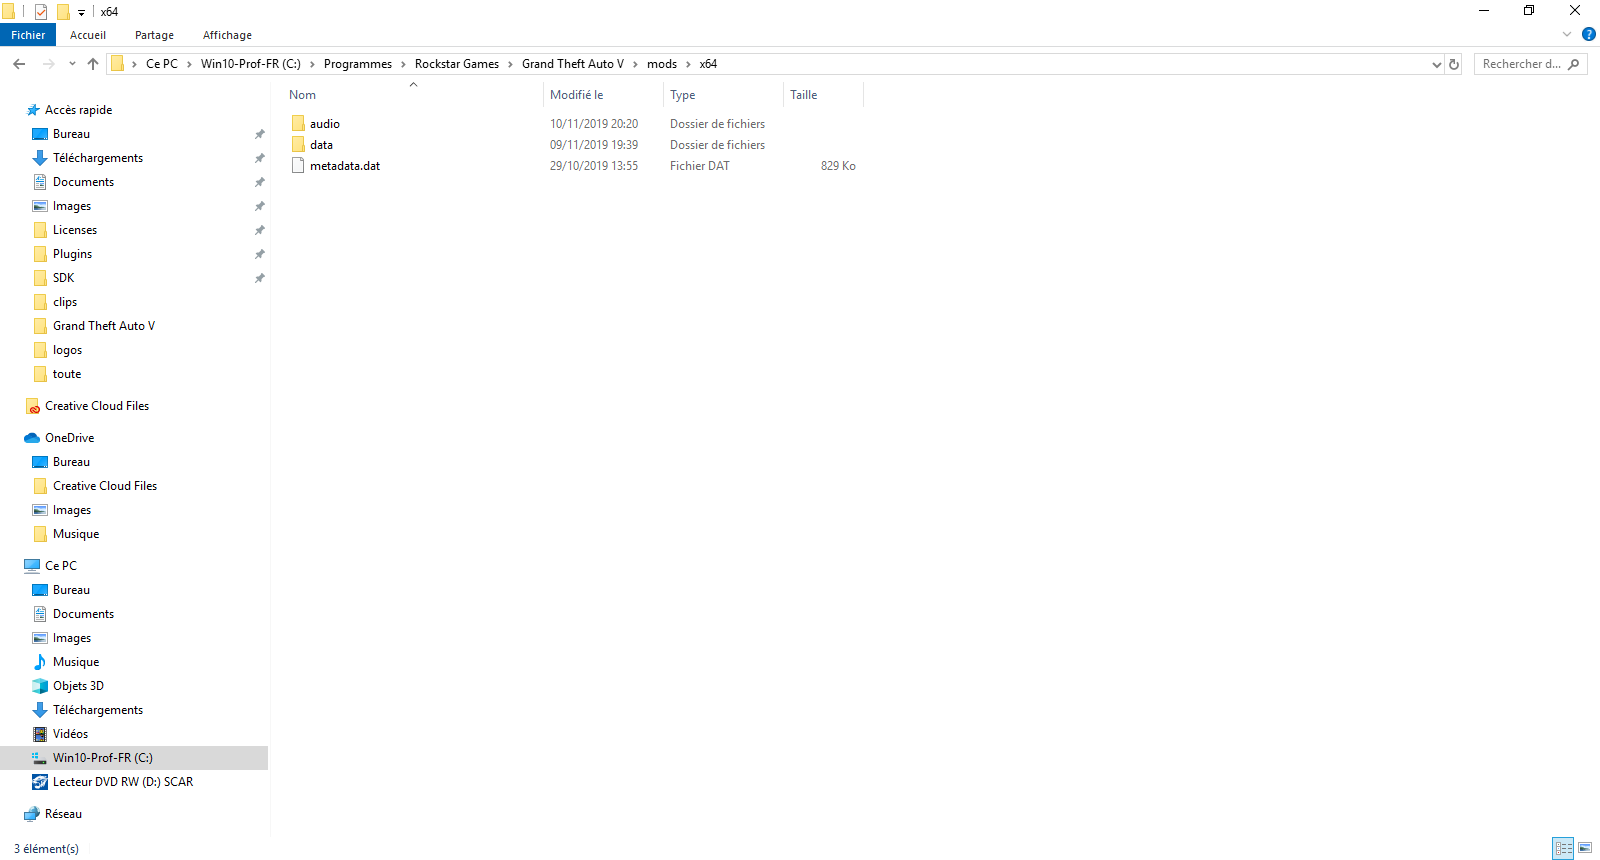1600x860 pixels.
Task: Open the recent locations dropdown arrow
Action: point(72,64)
